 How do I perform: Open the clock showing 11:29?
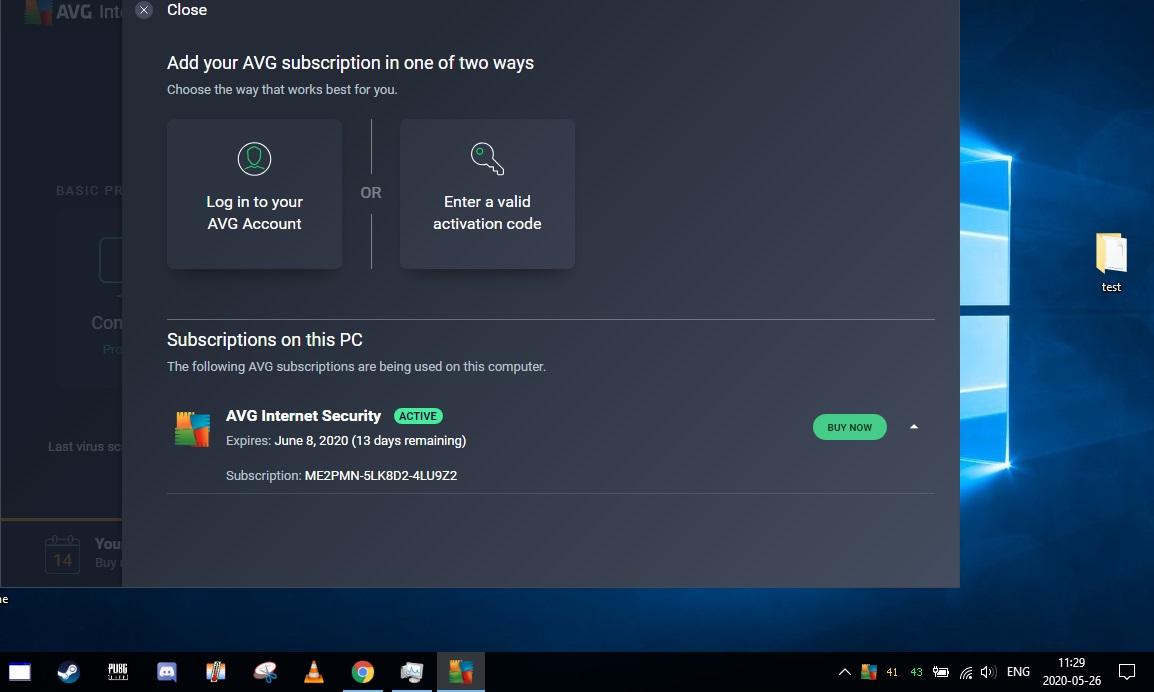[x=1072, y=671]
